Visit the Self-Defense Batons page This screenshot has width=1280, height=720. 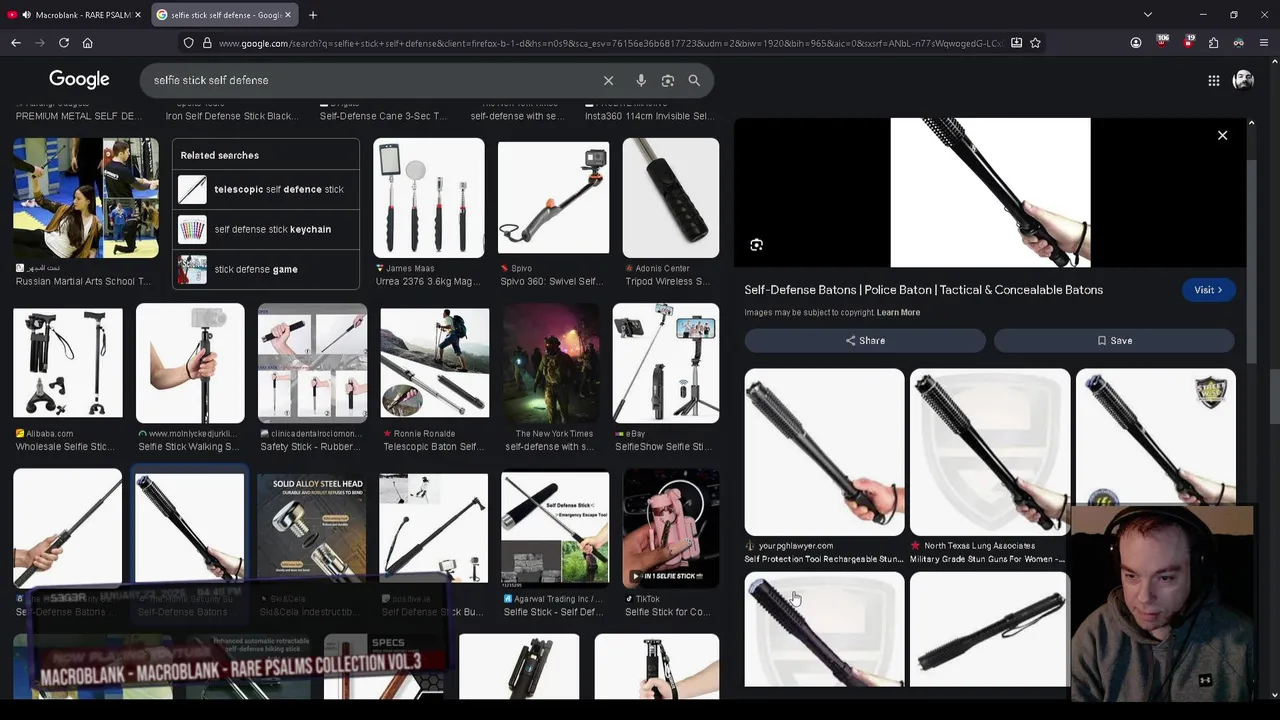(x=1208, y=290)
